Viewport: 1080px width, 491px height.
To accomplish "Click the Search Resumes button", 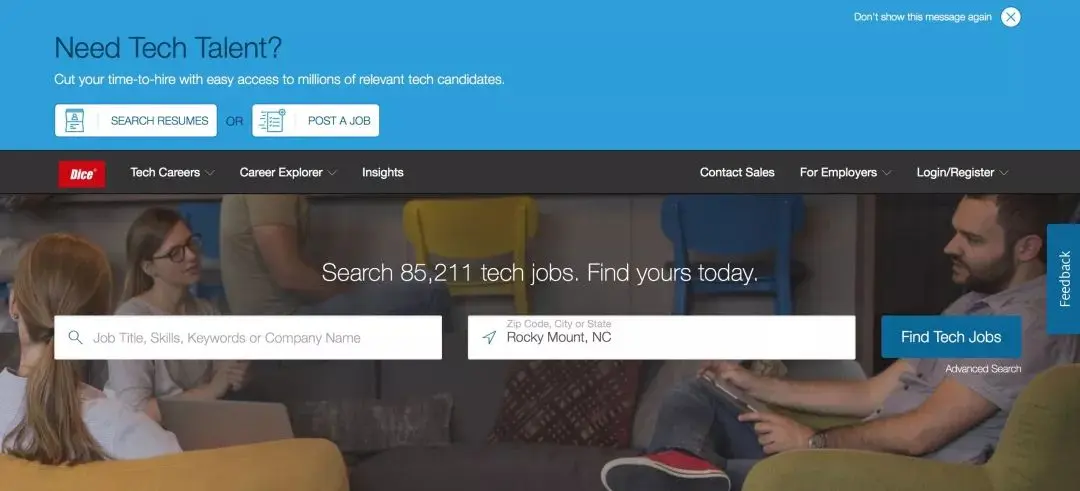I will coord(136,121).
